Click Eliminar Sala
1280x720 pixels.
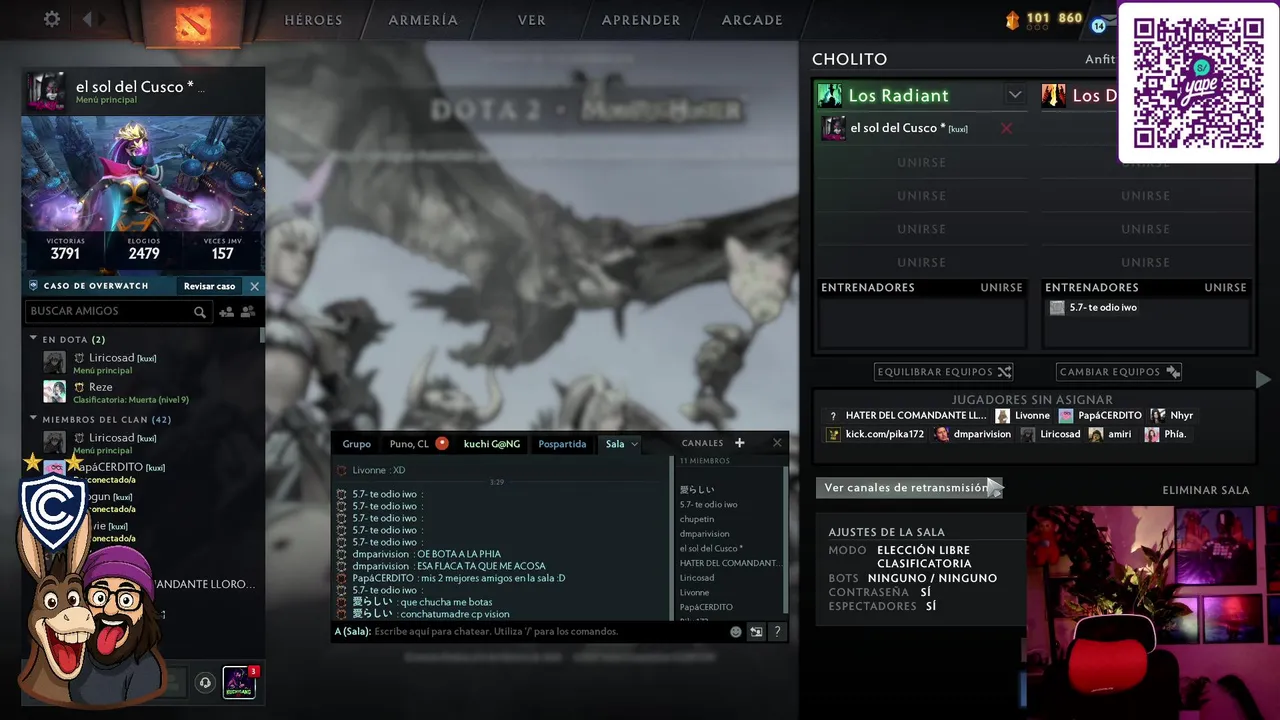tap(1206, 490)
